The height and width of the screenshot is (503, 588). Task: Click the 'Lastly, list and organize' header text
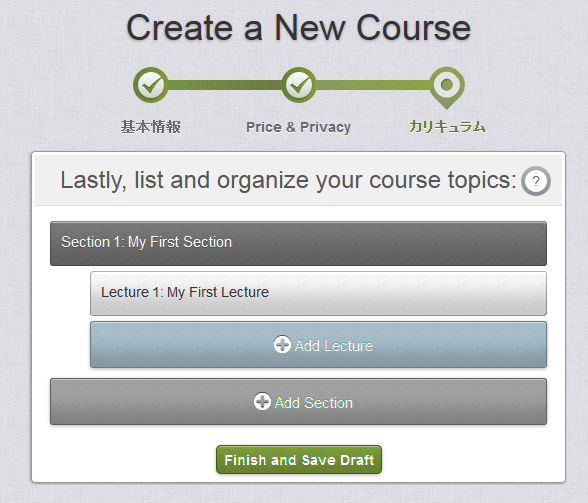pos(289,180)
